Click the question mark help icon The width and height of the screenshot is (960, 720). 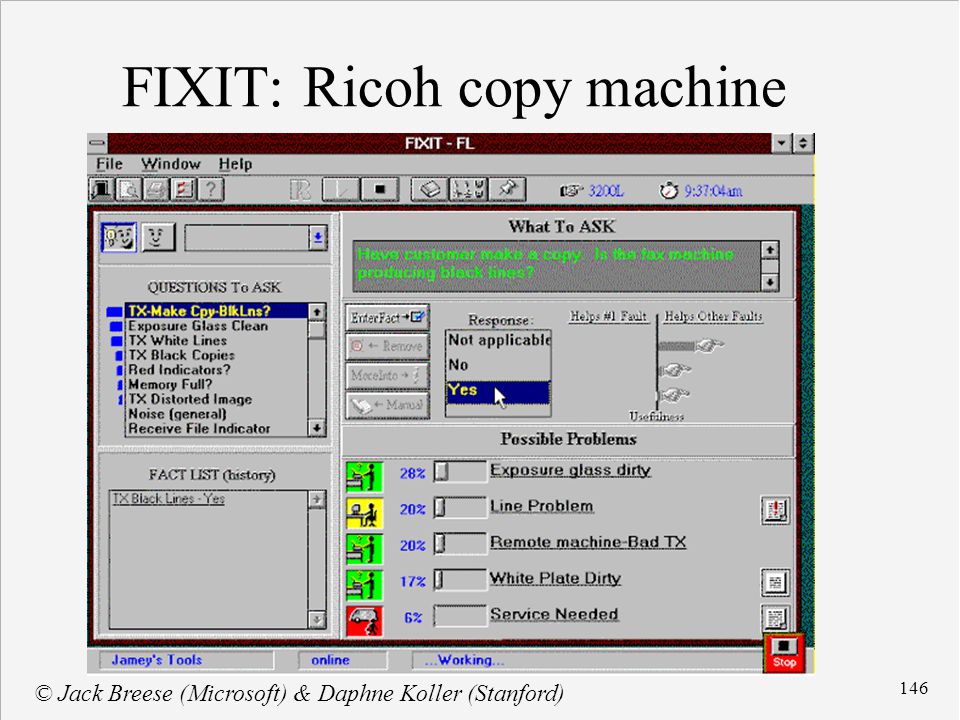pos(211,190)
